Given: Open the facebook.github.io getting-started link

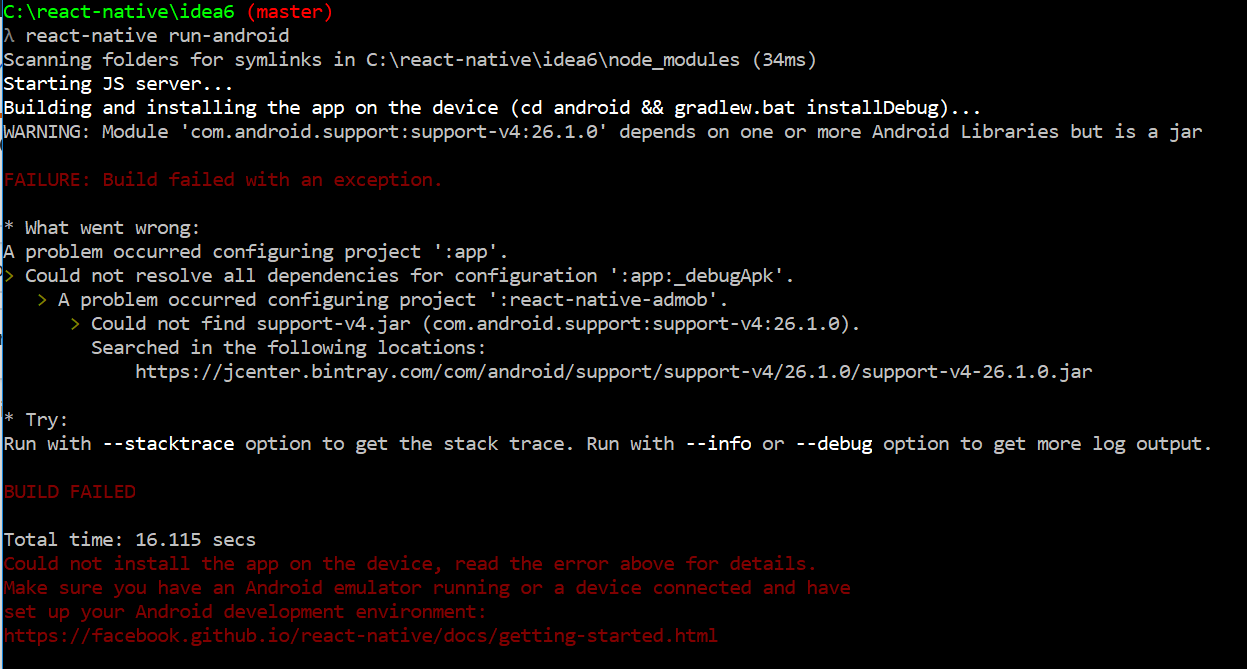Looking at the screenshot, I should click(x=360, y=636).
